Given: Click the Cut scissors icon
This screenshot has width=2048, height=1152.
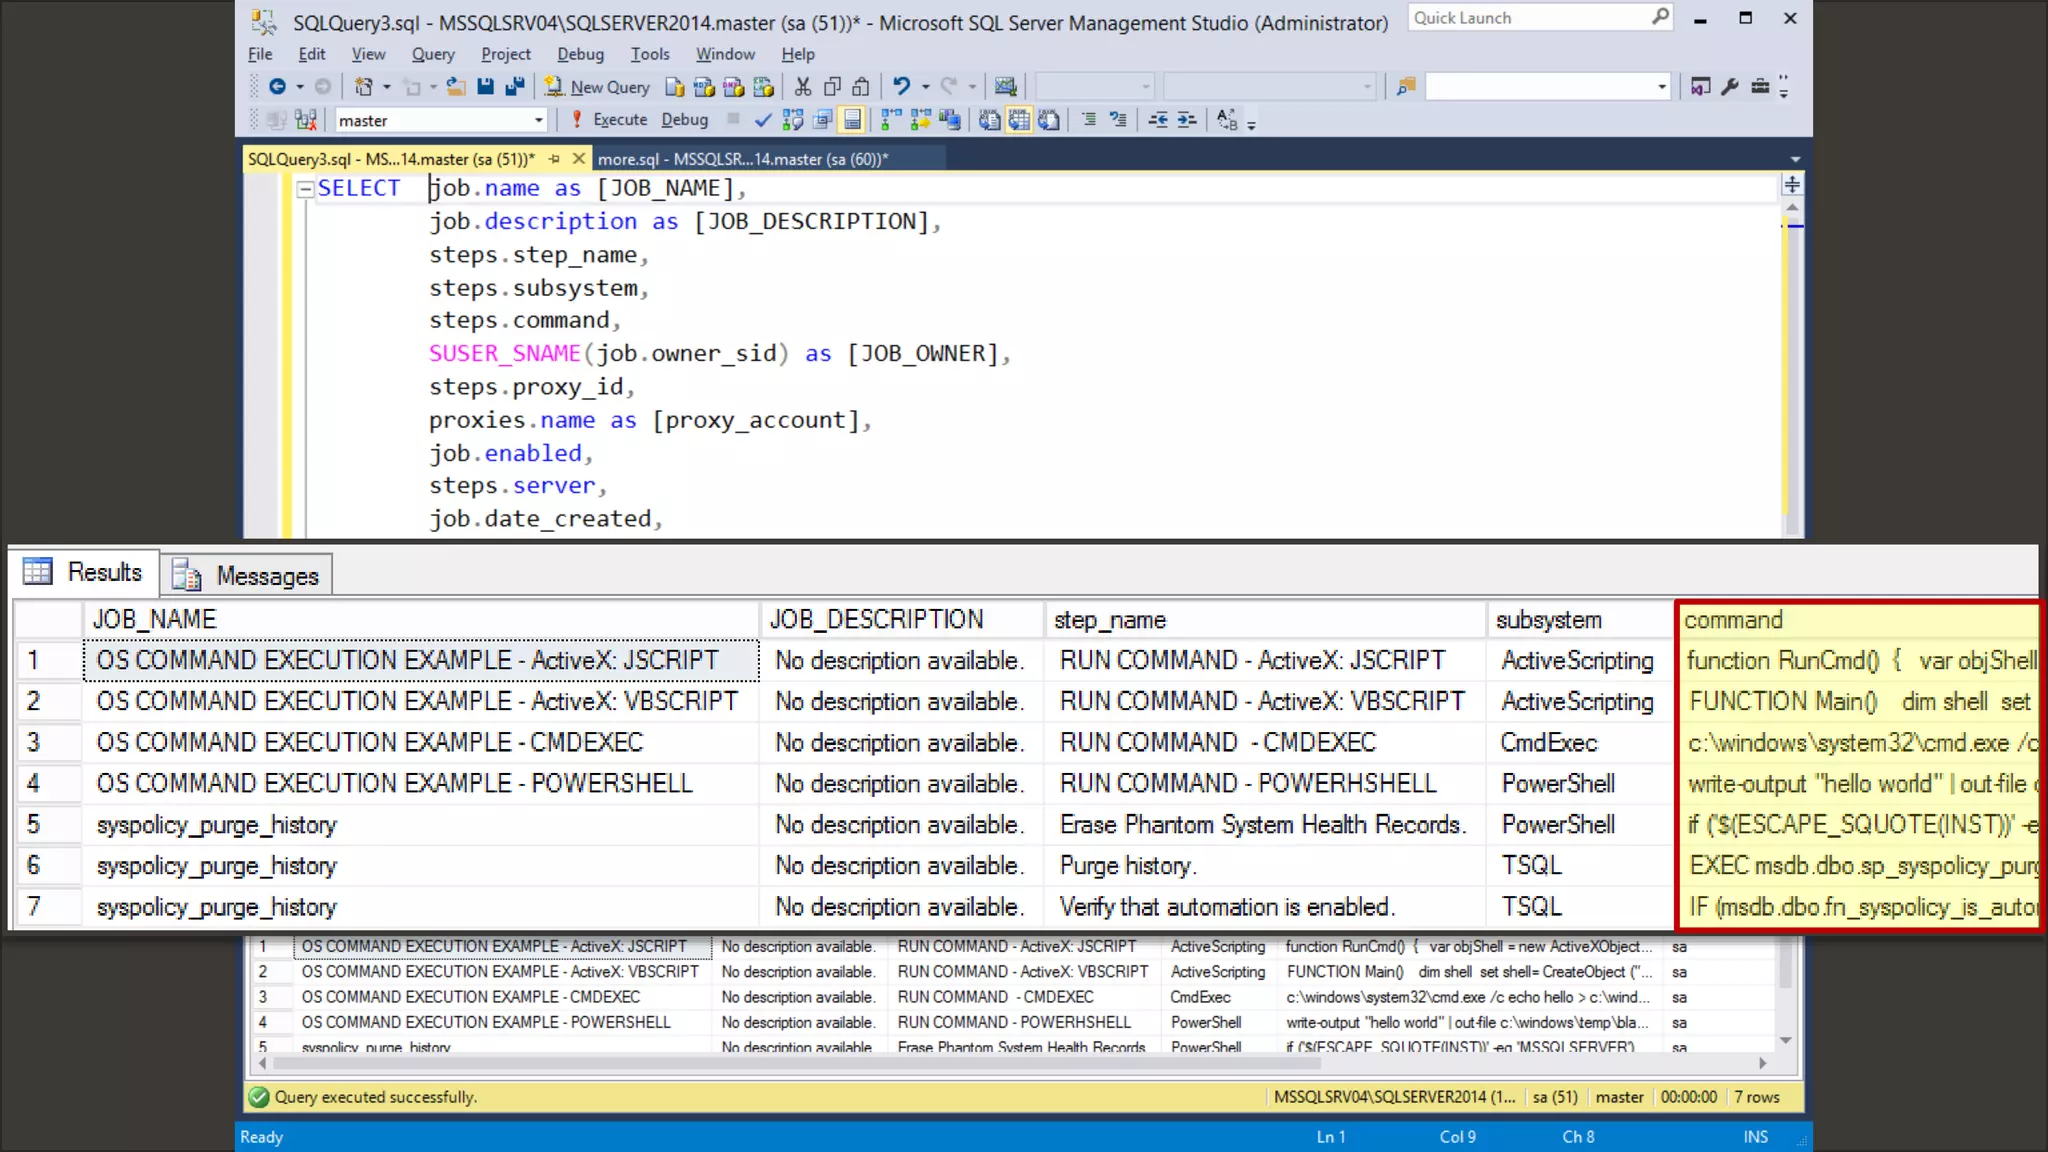Looking at the screenshot, I should tap(803, 87).
